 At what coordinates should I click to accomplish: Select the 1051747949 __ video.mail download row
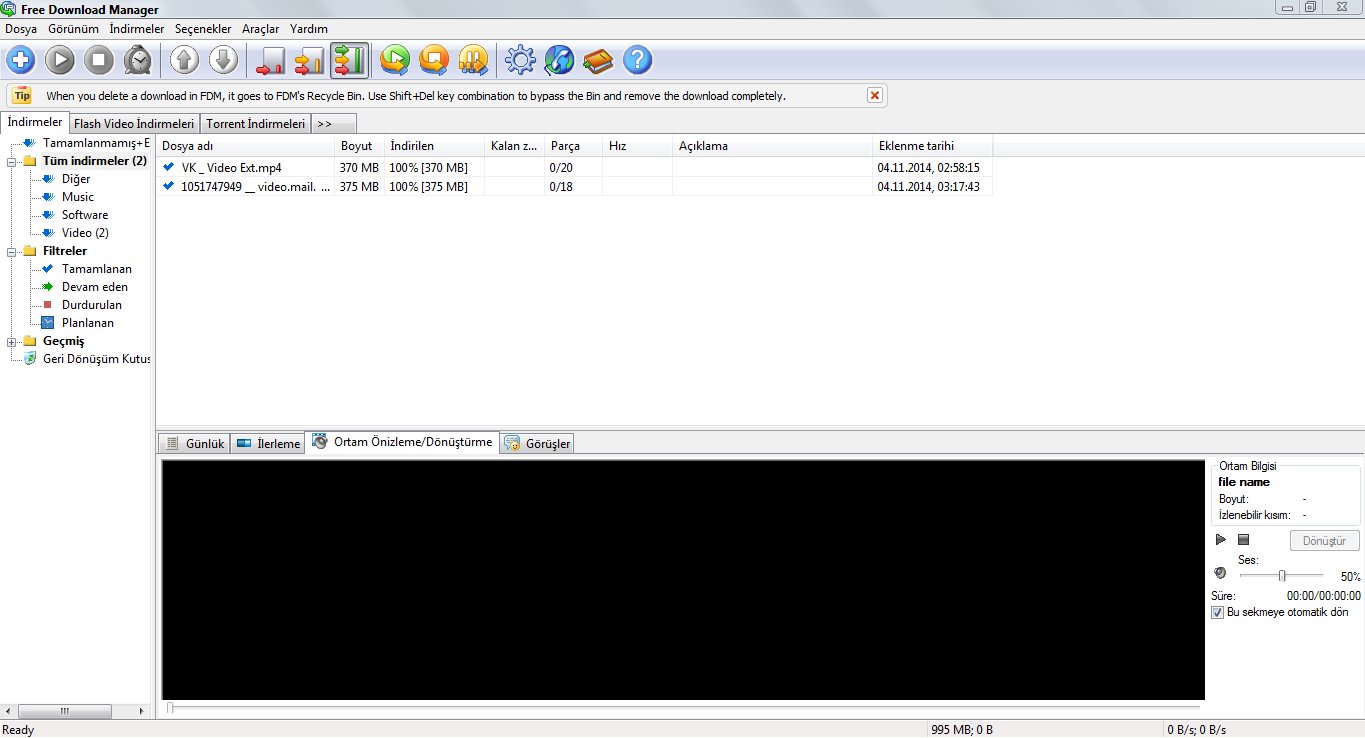click(574, 187)
